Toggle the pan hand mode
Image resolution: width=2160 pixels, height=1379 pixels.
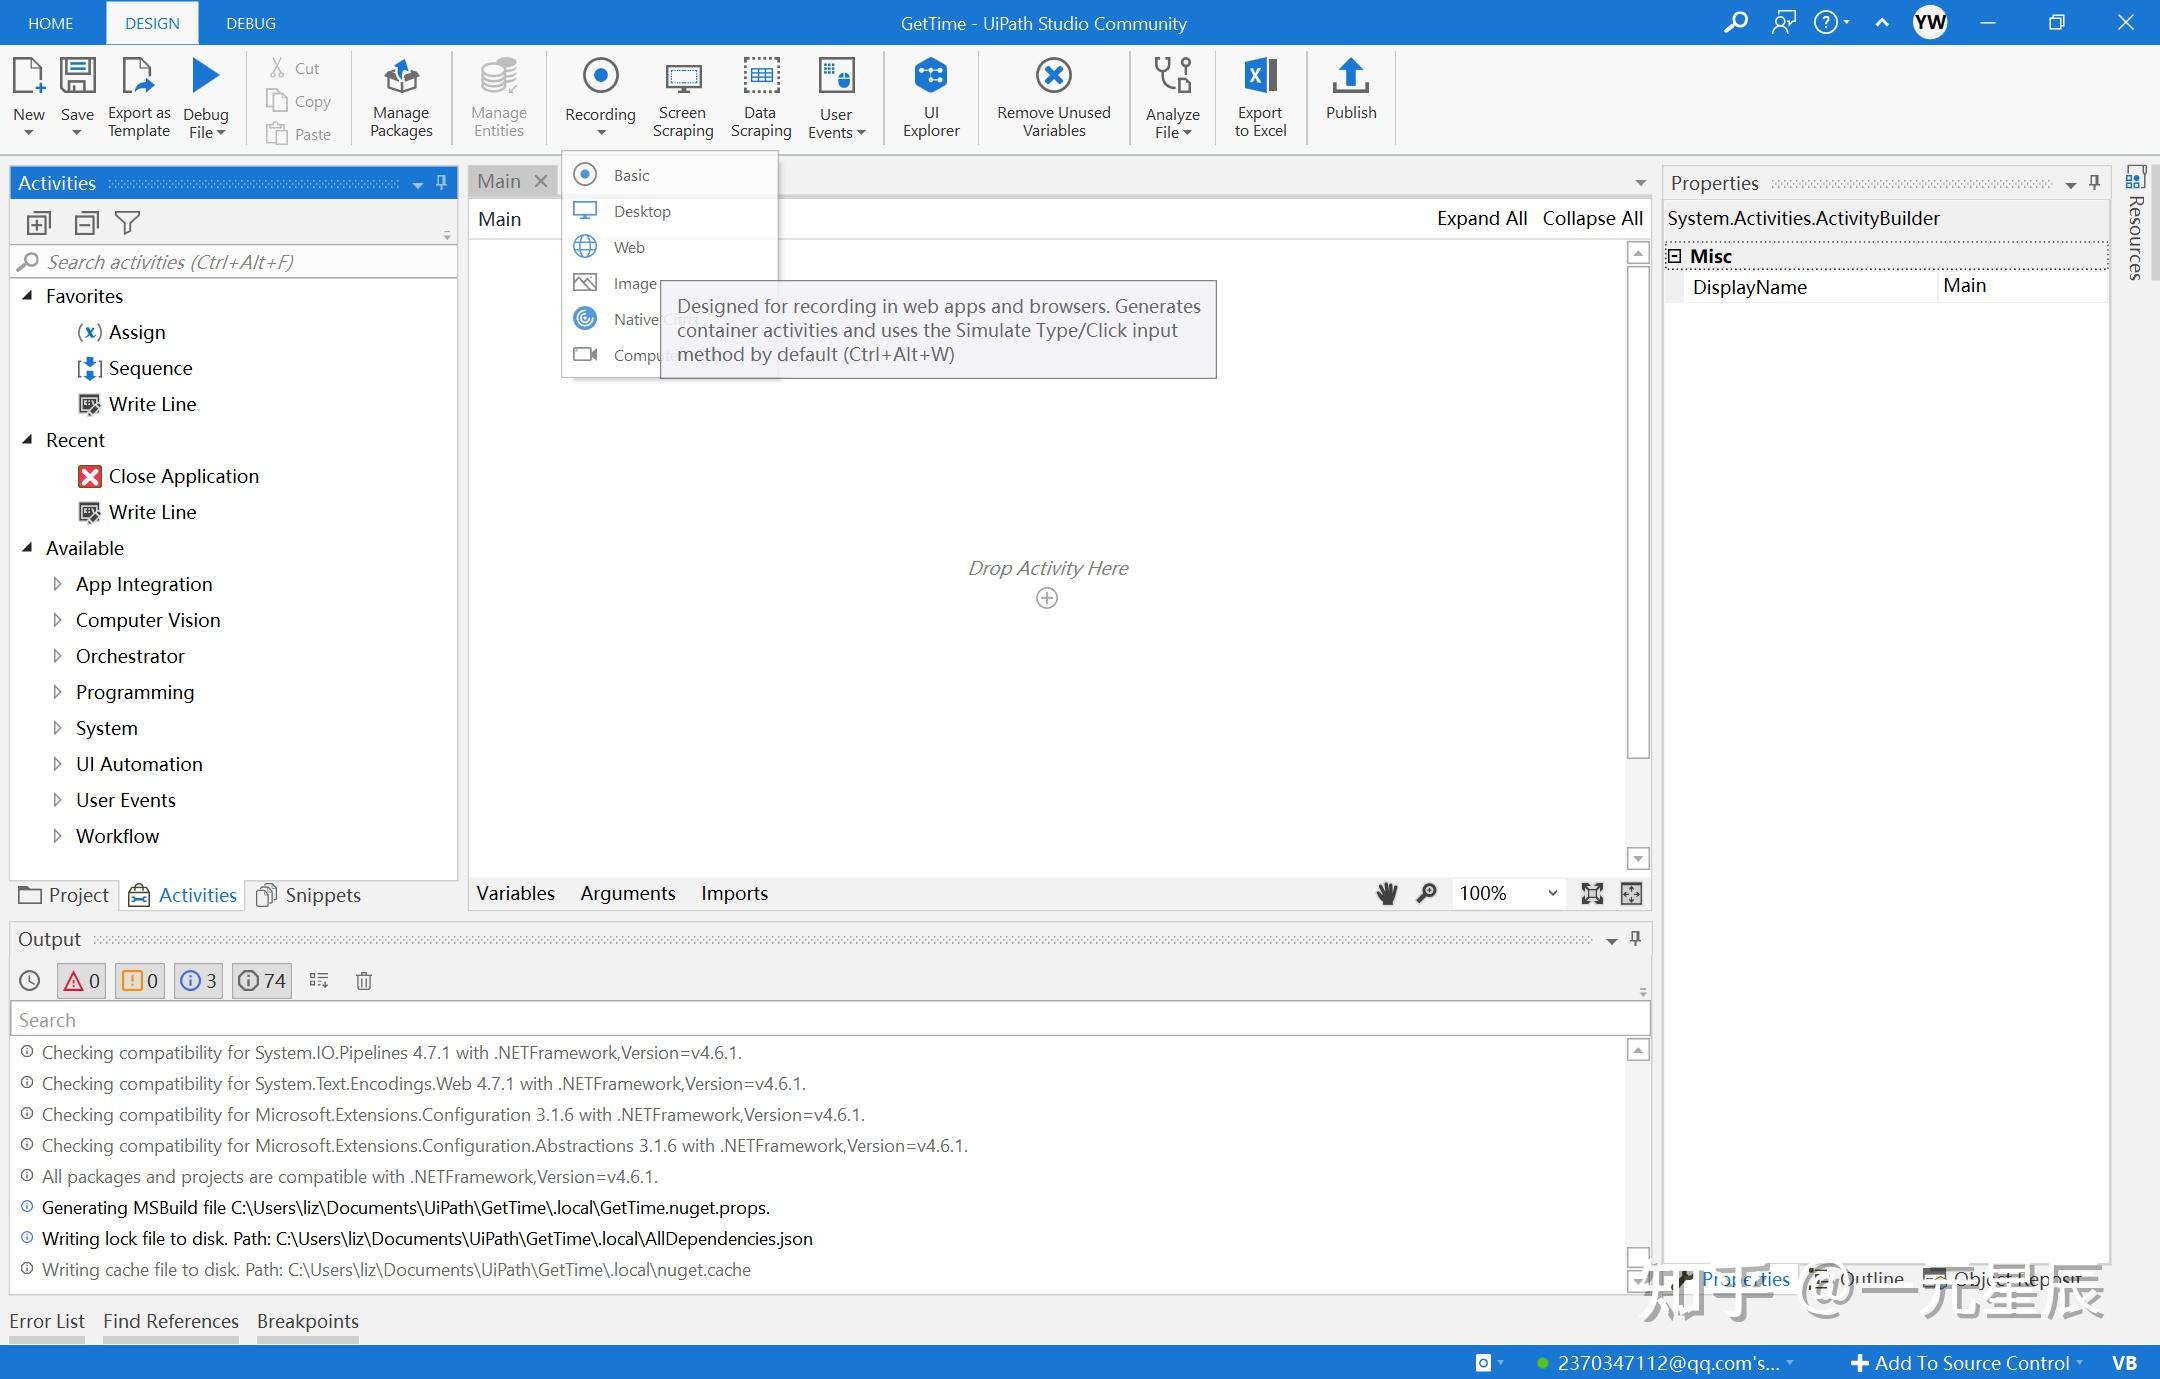click(x=1386, y=893)
